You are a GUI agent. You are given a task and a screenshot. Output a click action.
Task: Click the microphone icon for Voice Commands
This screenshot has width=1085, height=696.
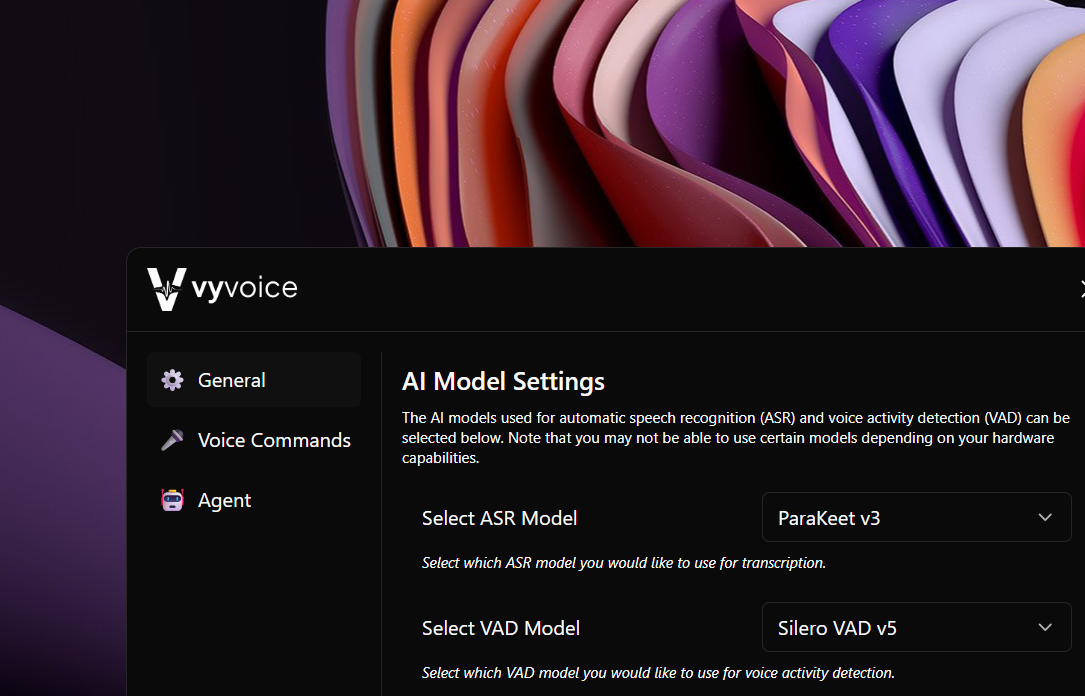173,440
